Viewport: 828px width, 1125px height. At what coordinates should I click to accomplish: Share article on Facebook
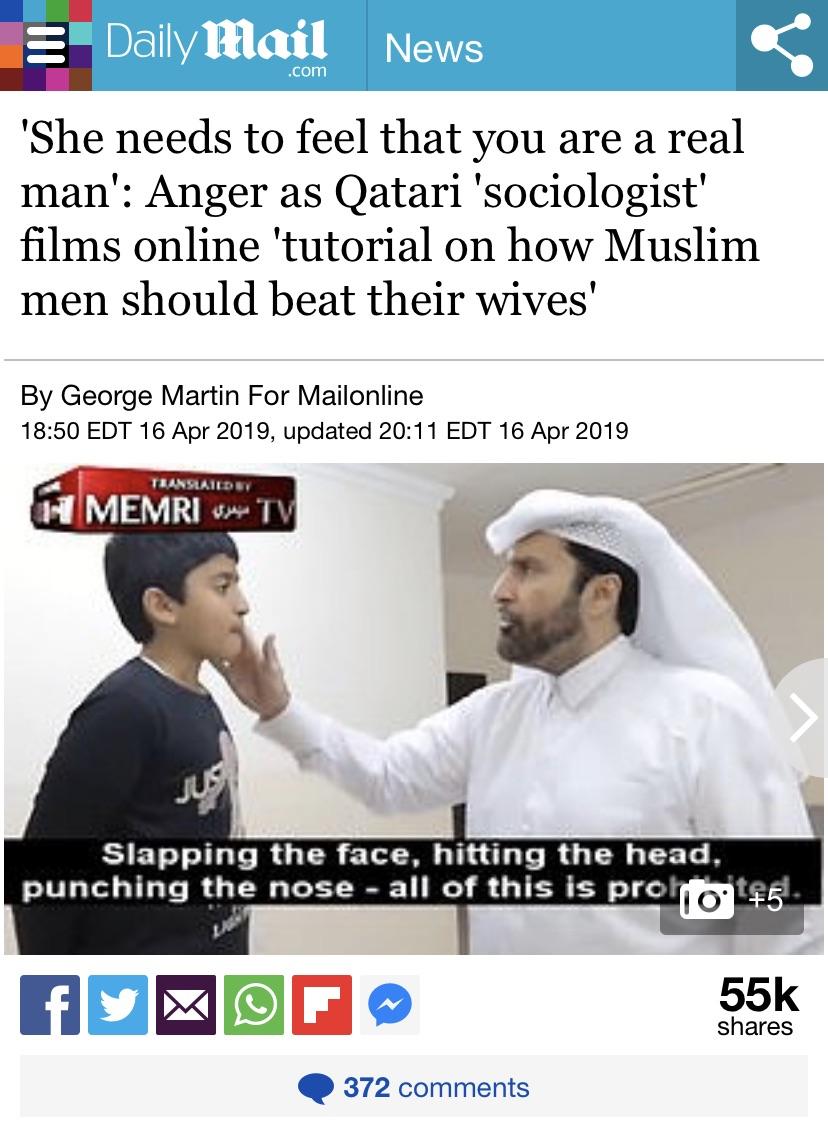(50, 1004)
